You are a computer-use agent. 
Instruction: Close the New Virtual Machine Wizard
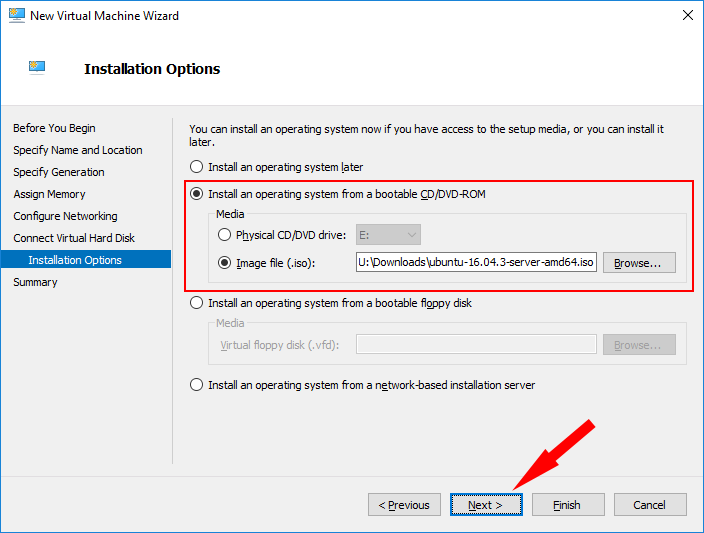coord(687,15)
